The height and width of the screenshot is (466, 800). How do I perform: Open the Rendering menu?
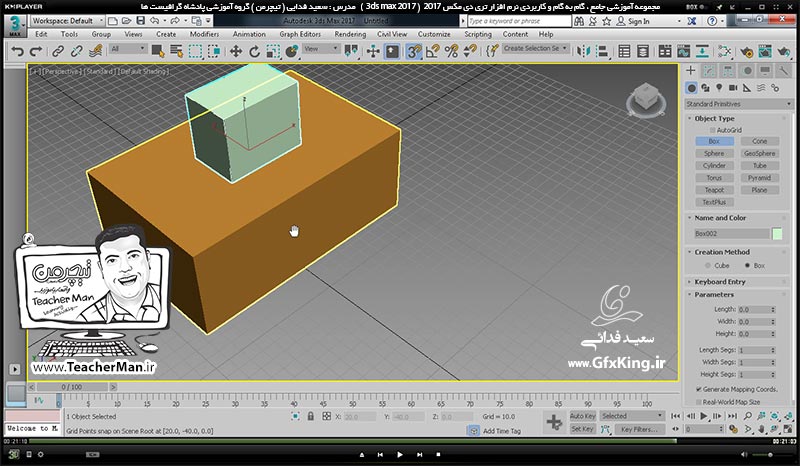350,34
